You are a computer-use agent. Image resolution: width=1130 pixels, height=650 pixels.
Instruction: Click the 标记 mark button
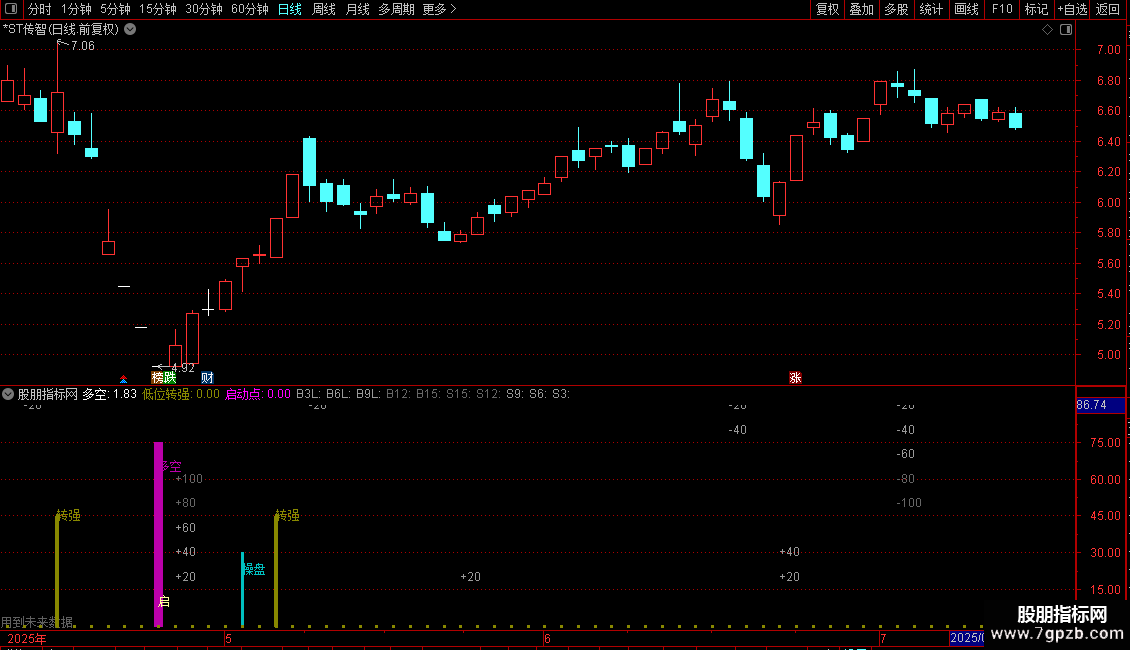tap(1036, 9)
